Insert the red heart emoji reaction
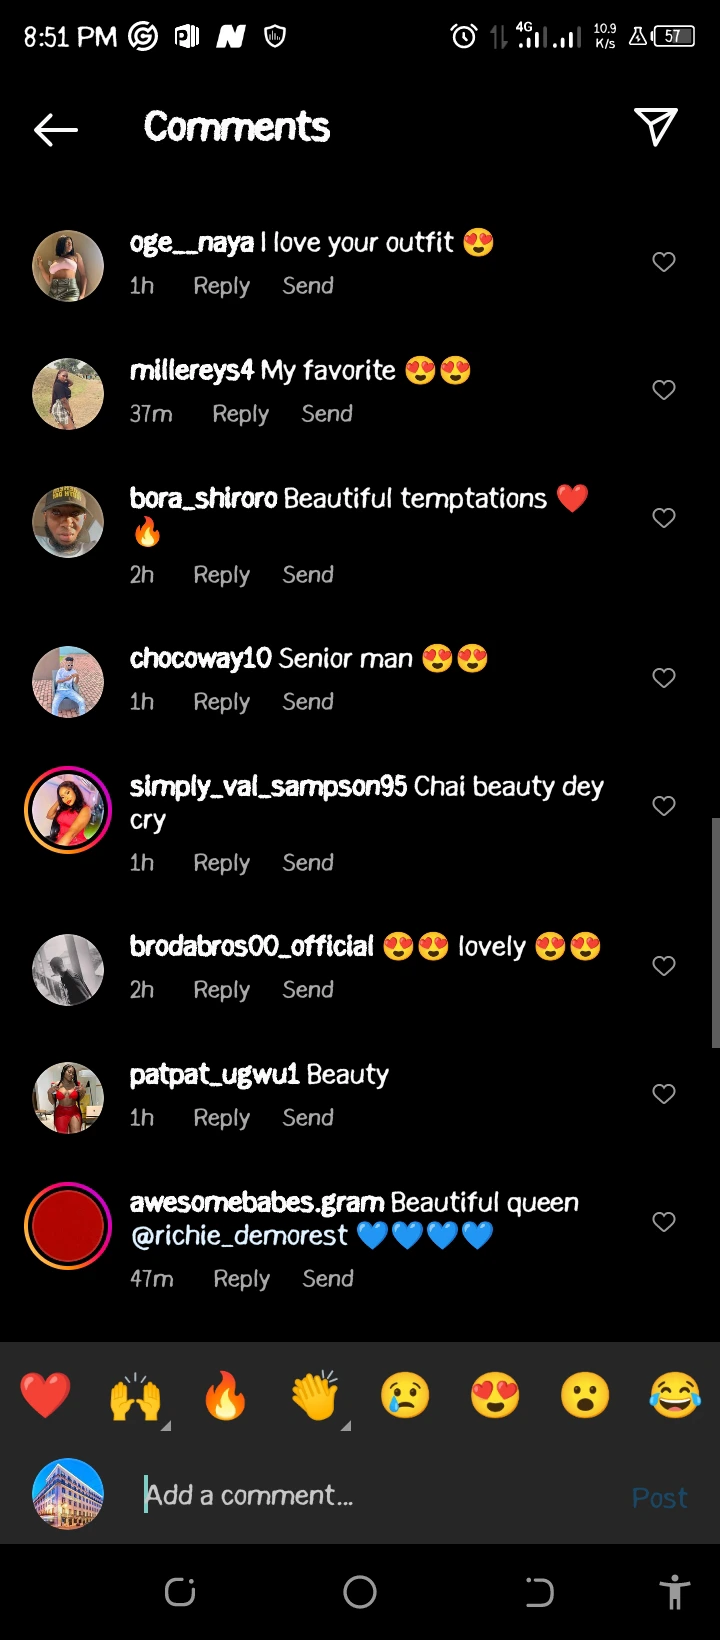Image resolution: width=720 pixels, height=1640 pixels. coord(46,1395)
